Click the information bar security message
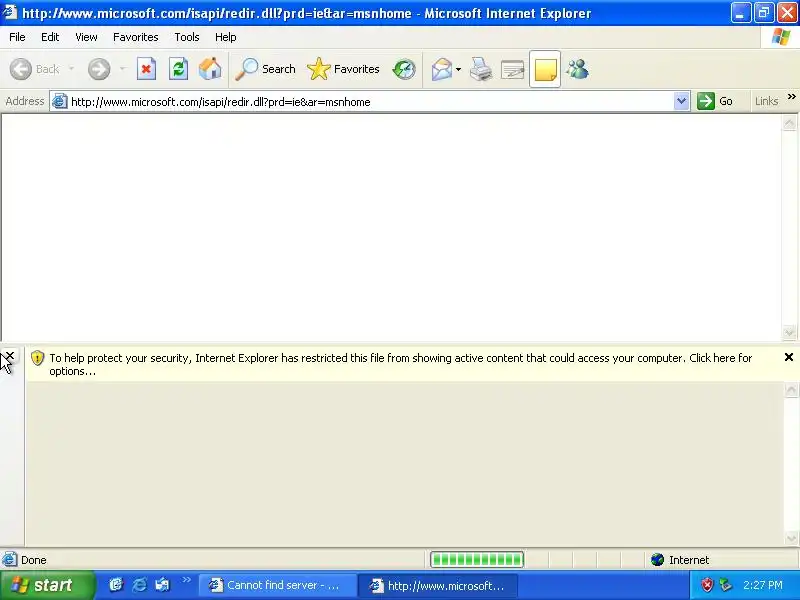 401,364
